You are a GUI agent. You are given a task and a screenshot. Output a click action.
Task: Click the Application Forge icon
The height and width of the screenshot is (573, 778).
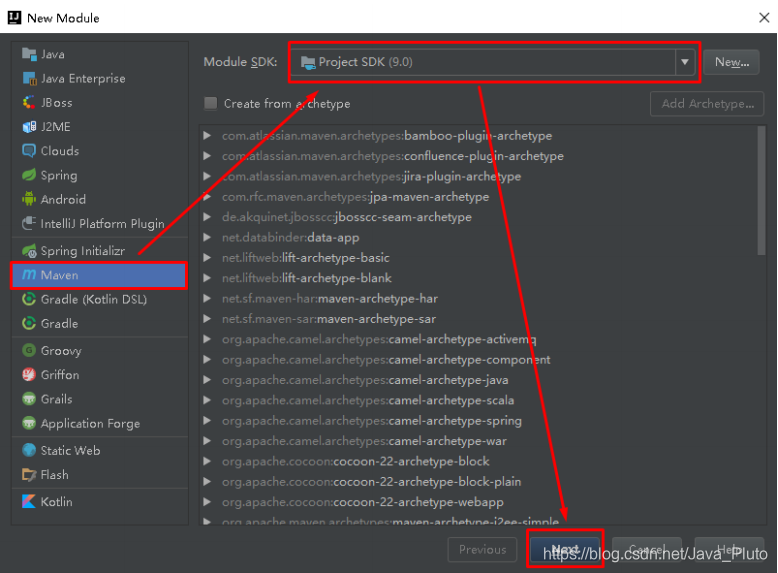click(x=29, y=423)
